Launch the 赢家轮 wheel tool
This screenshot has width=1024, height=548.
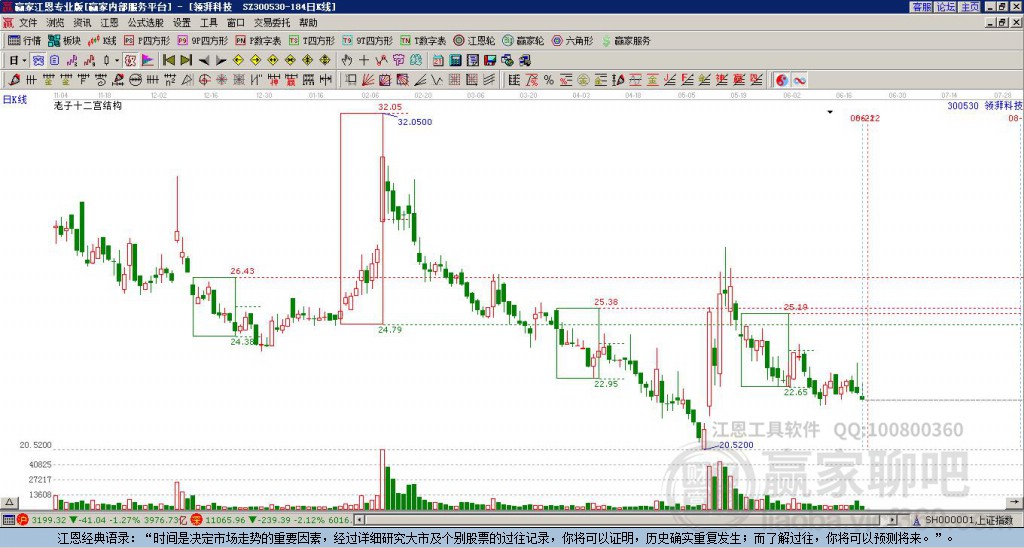click(x=523, y=40)
